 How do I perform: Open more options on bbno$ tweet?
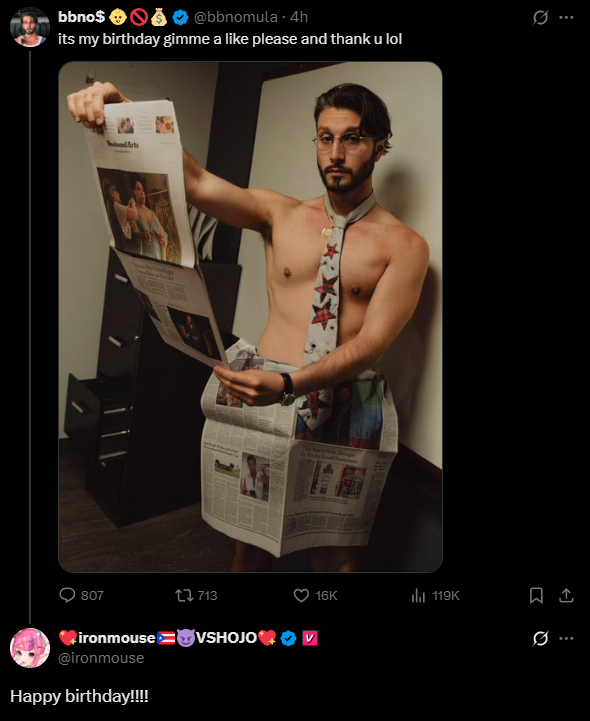click(566, 17)
